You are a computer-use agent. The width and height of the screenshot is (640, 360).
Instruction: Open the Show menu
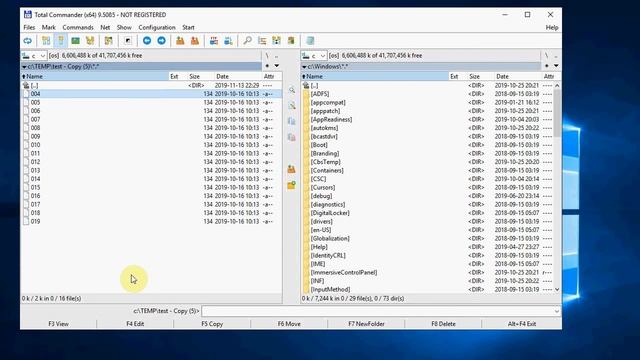[124, 27]
